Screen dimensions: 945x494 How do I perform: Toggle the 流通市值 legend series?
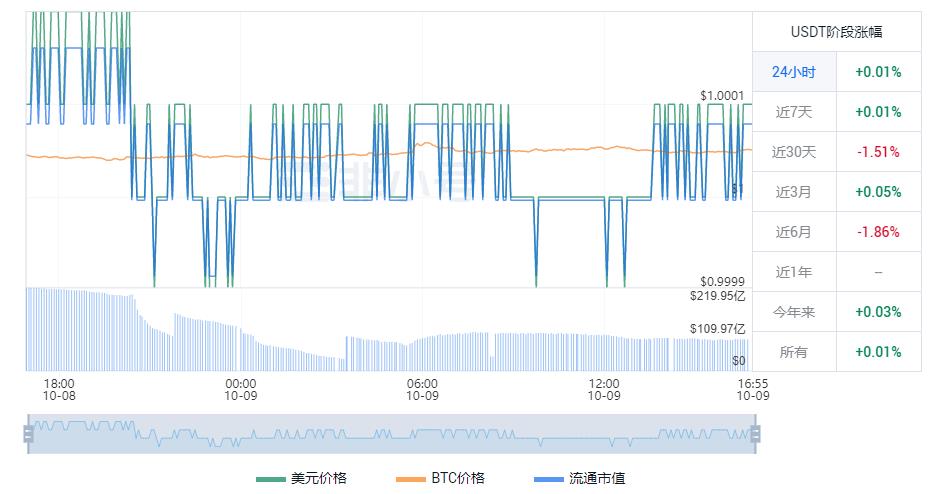[580, 478]
